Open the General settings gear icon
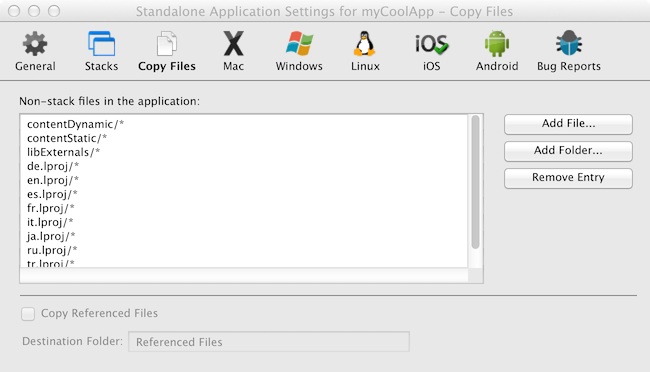The image size is (650, 372). coord(35,44)
